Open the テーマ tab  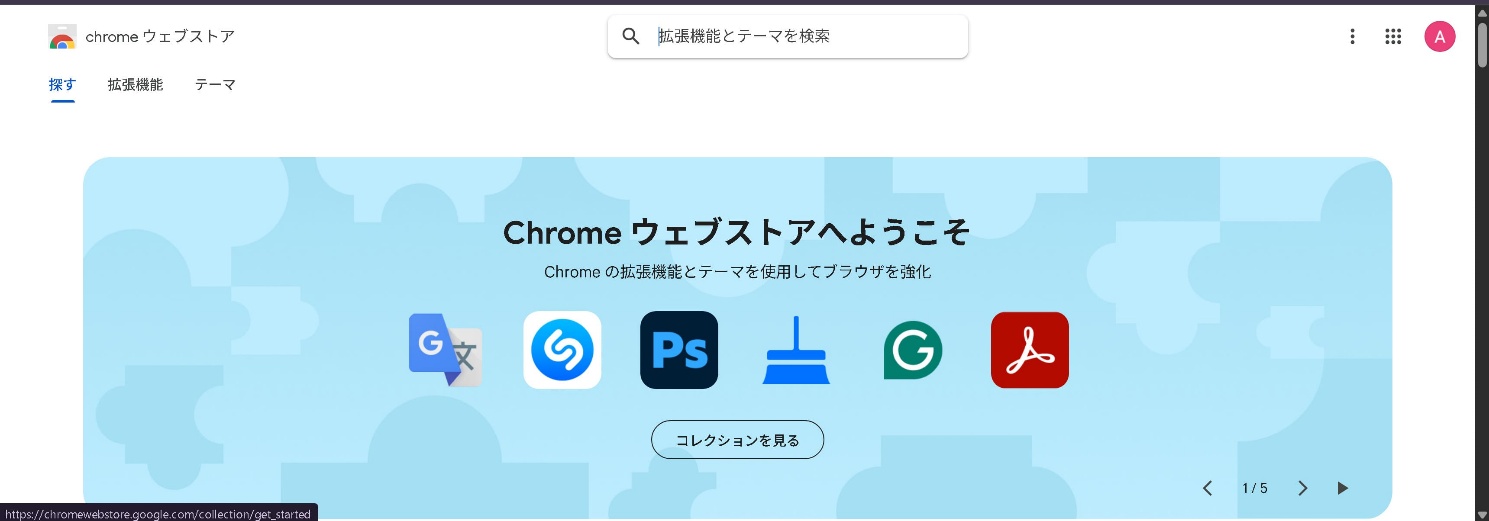coord(215,85)
